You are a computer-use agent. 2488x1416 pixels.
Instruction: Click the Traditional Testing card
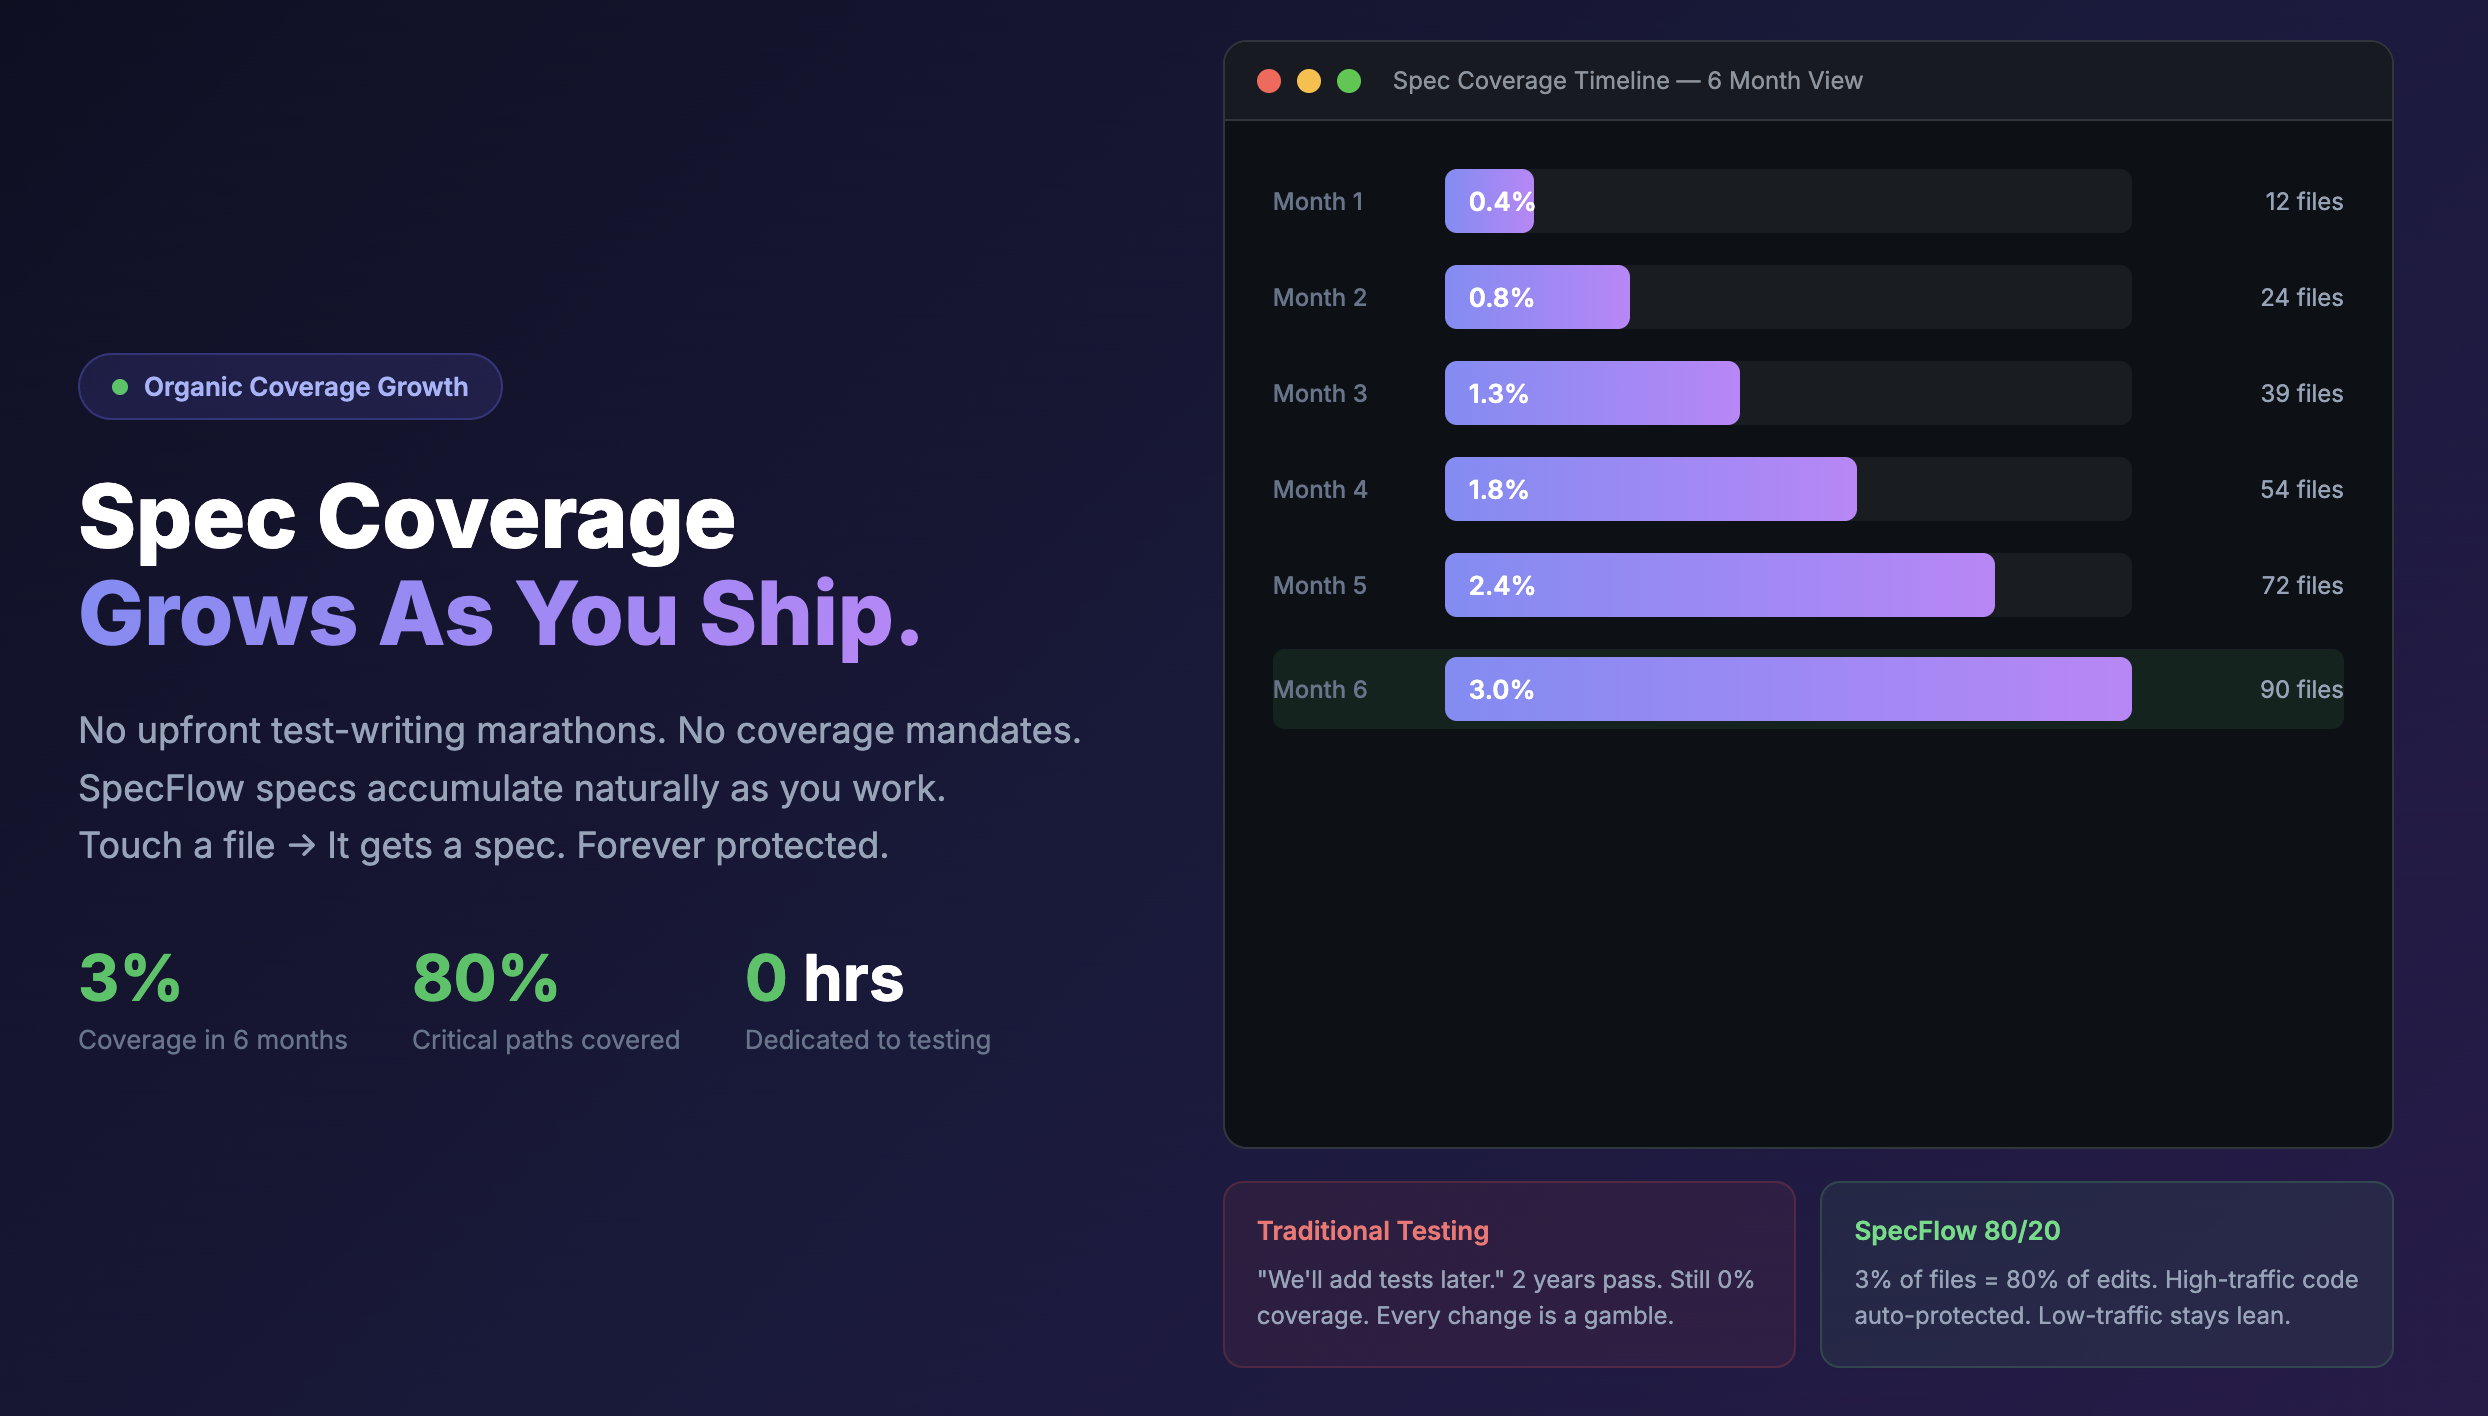(1509, 1274)
